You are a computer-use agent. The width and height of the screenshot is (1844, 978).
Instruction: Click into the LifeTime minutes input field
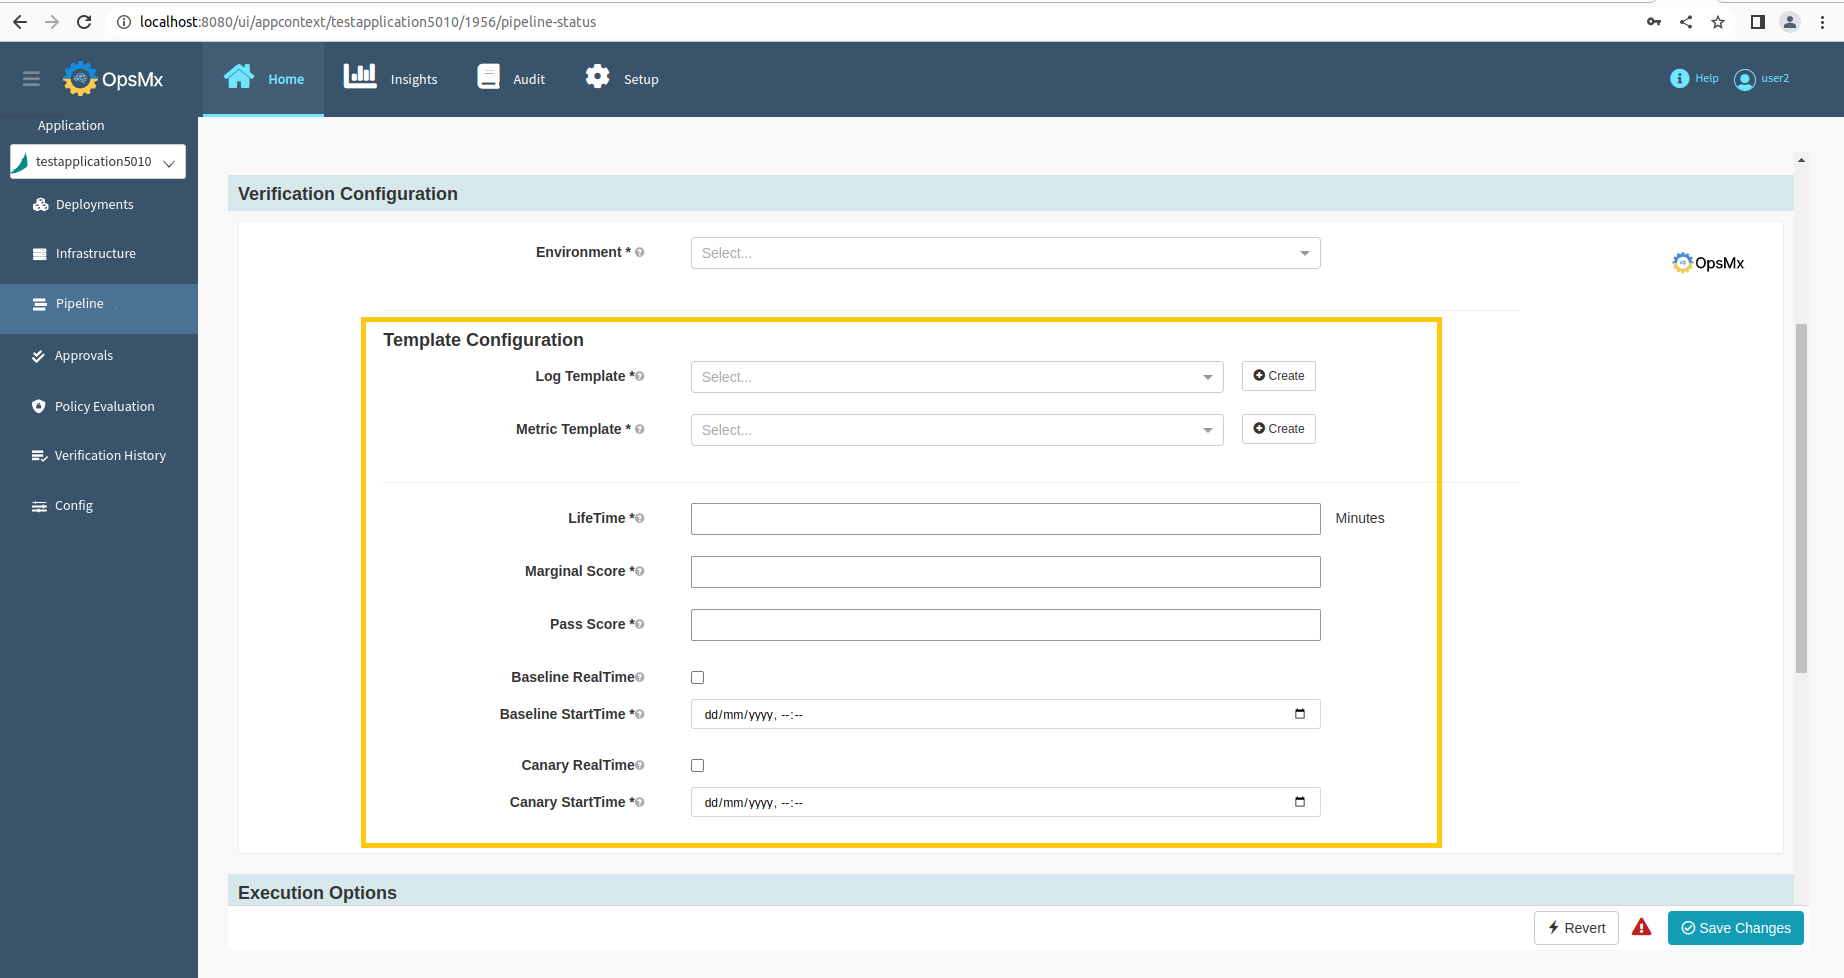coord(1005,519)
